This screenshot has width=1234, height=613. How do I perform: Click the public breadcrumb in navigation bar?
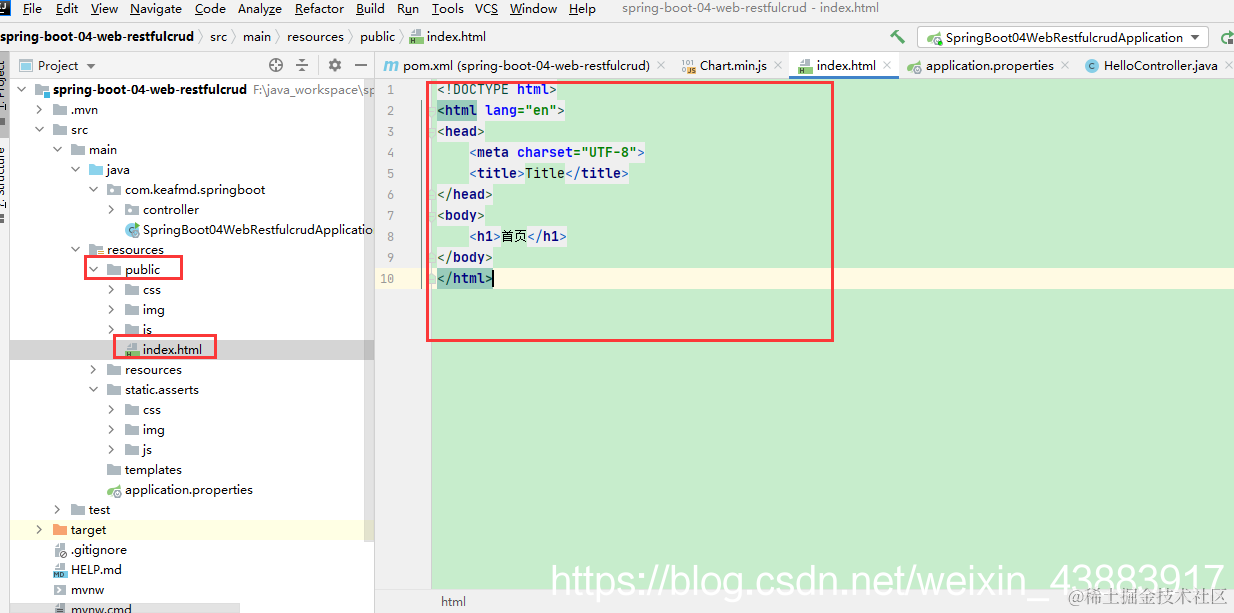tap(377, 37)
